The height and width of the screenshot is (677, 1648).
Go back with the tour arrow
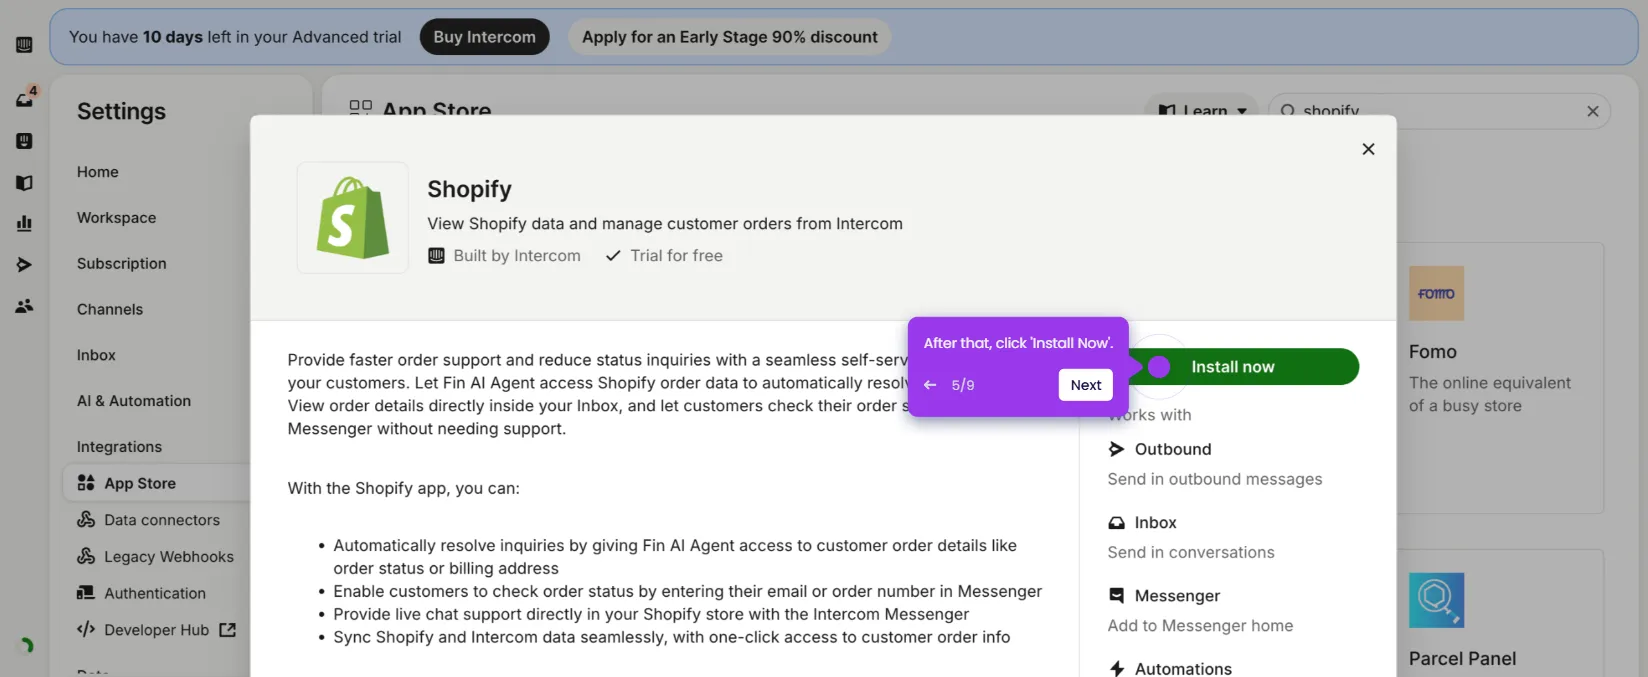[x=930, y=385]
